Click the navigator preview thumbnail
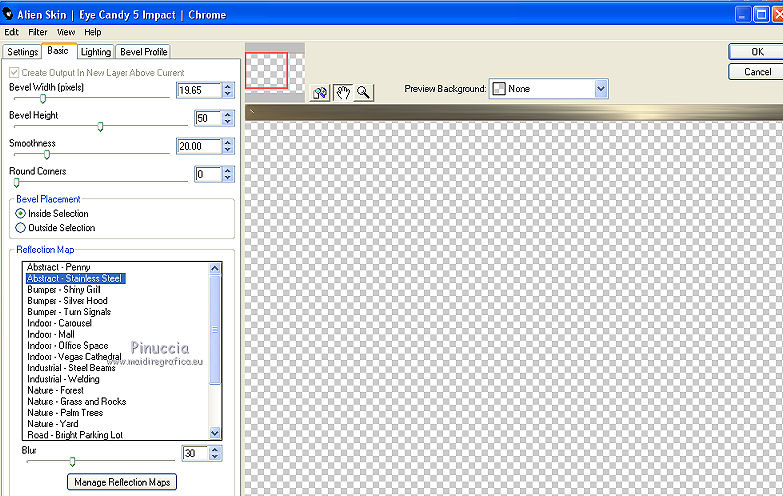Screen dimensions: 783x496 (x=275, y=72)
